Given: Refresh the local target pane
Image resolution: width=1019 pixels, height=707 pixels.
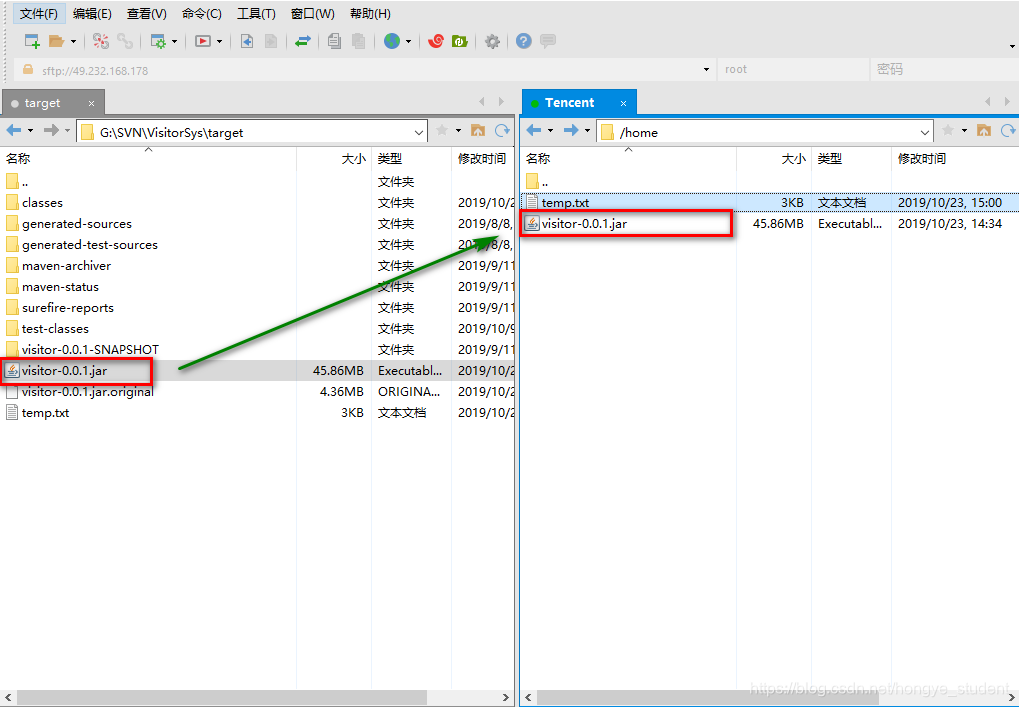Looking at the screenshot, I should click(502, 131).
